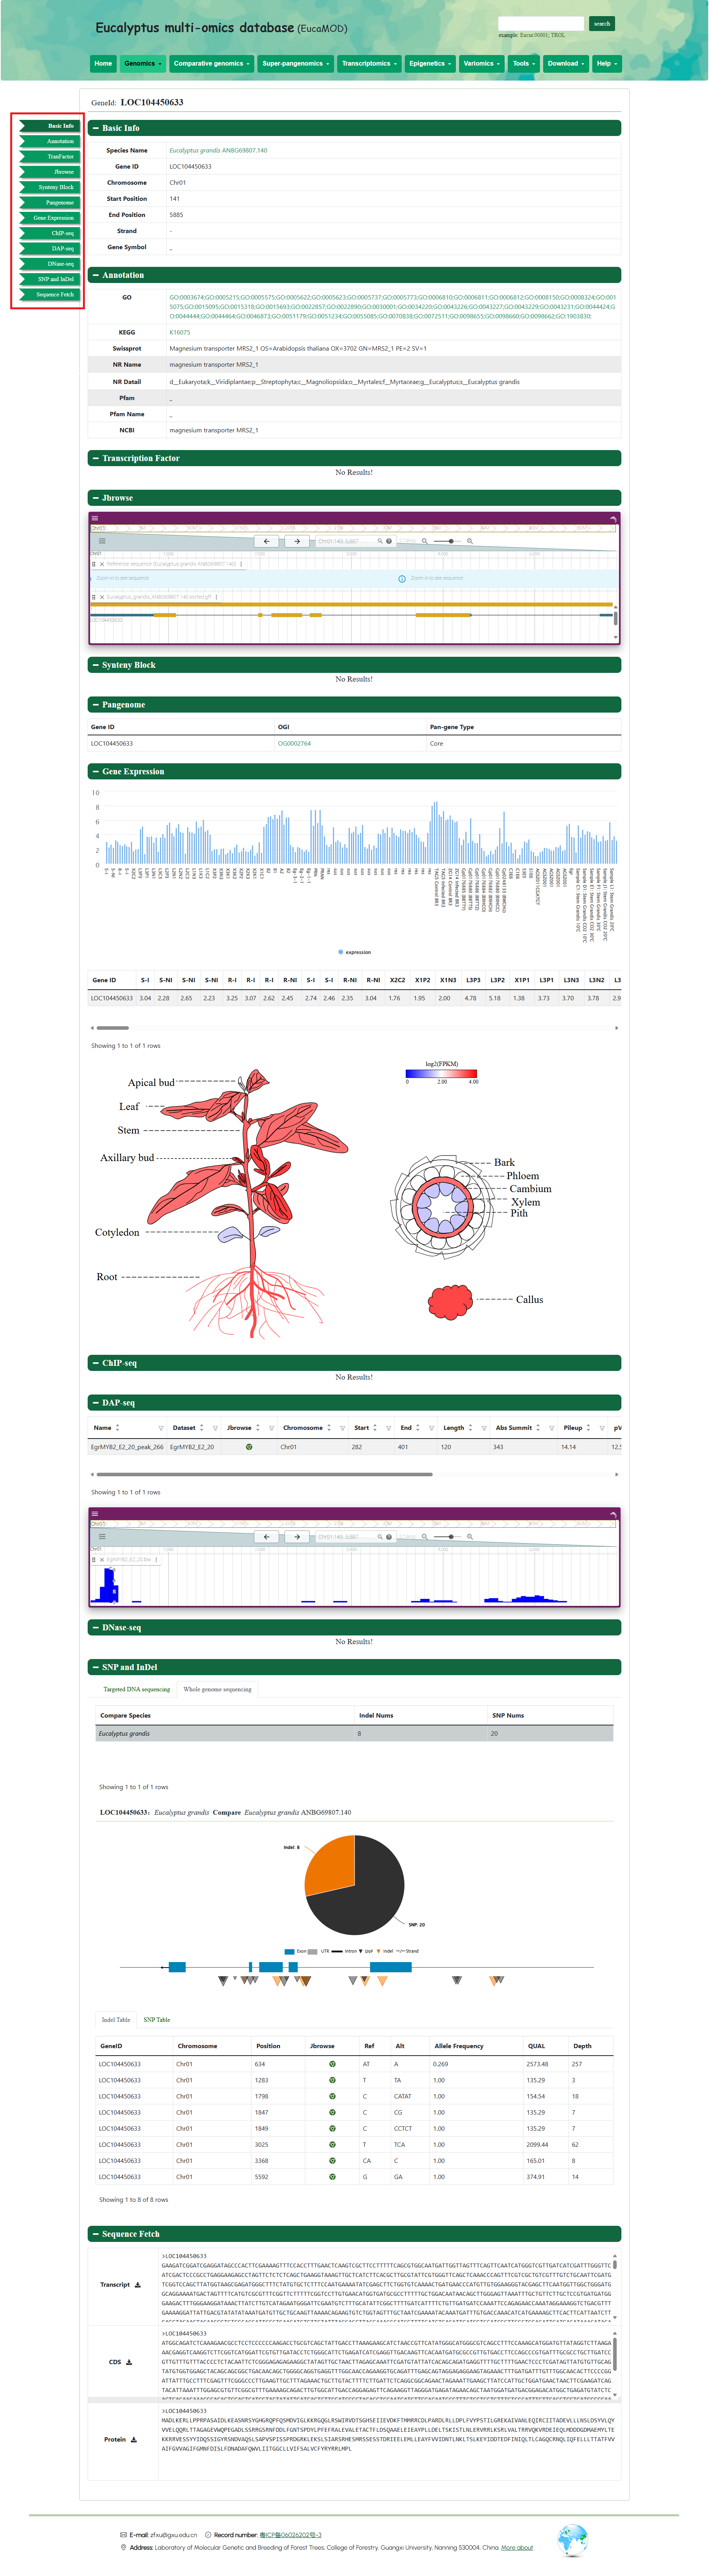This screenshot has width=709, height=2576.
Task: Pan left in the first JBrowse view
Action: (266, 541)
